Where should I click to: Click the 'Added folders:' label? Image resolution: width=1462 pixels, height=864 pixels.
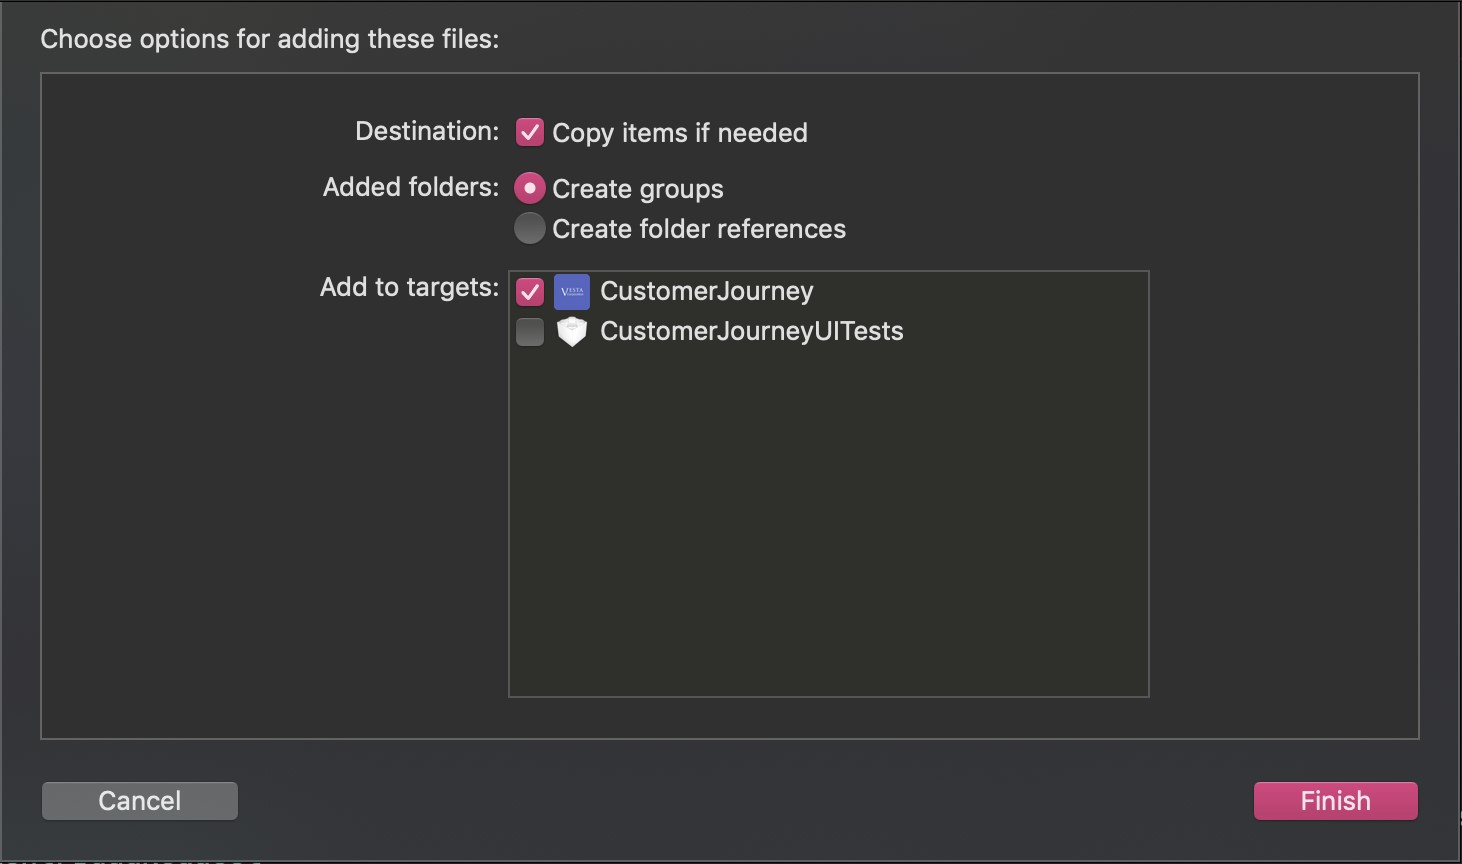pyautogui.click(x=410, y=187)
